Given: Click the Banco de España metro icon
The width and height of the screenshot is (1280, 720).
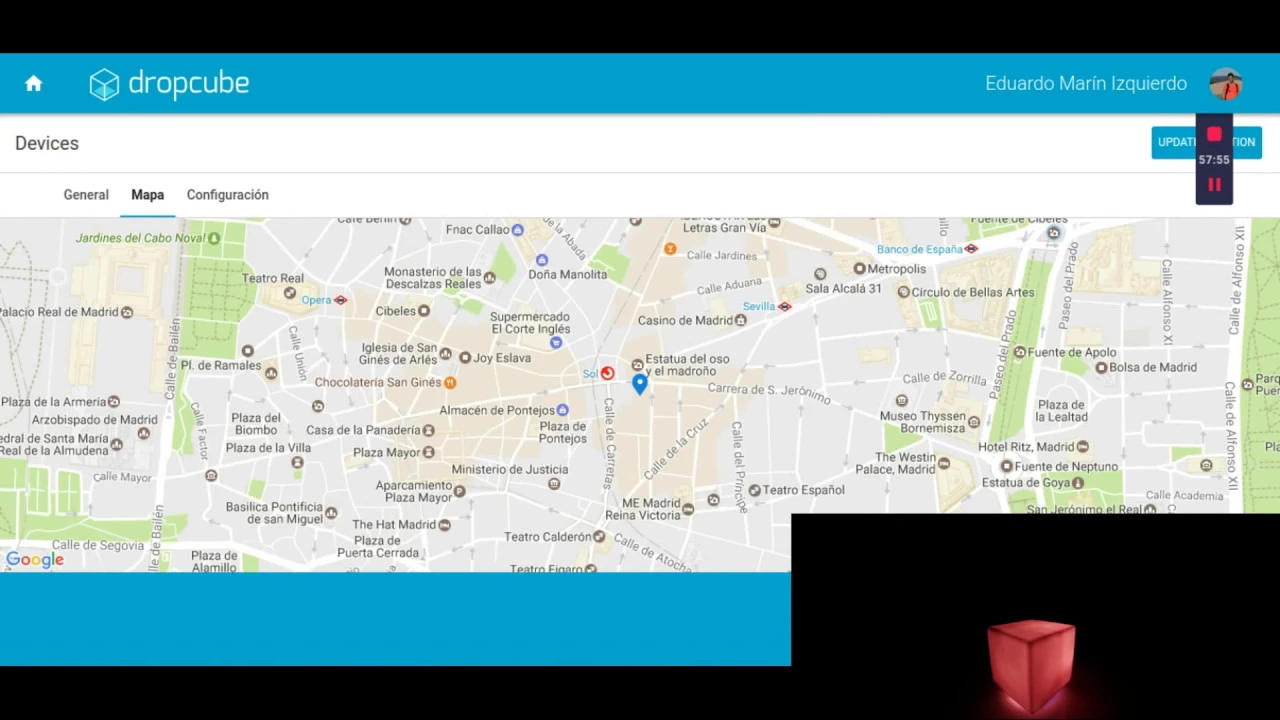Looking at the screenshot, I should (971, 248).
